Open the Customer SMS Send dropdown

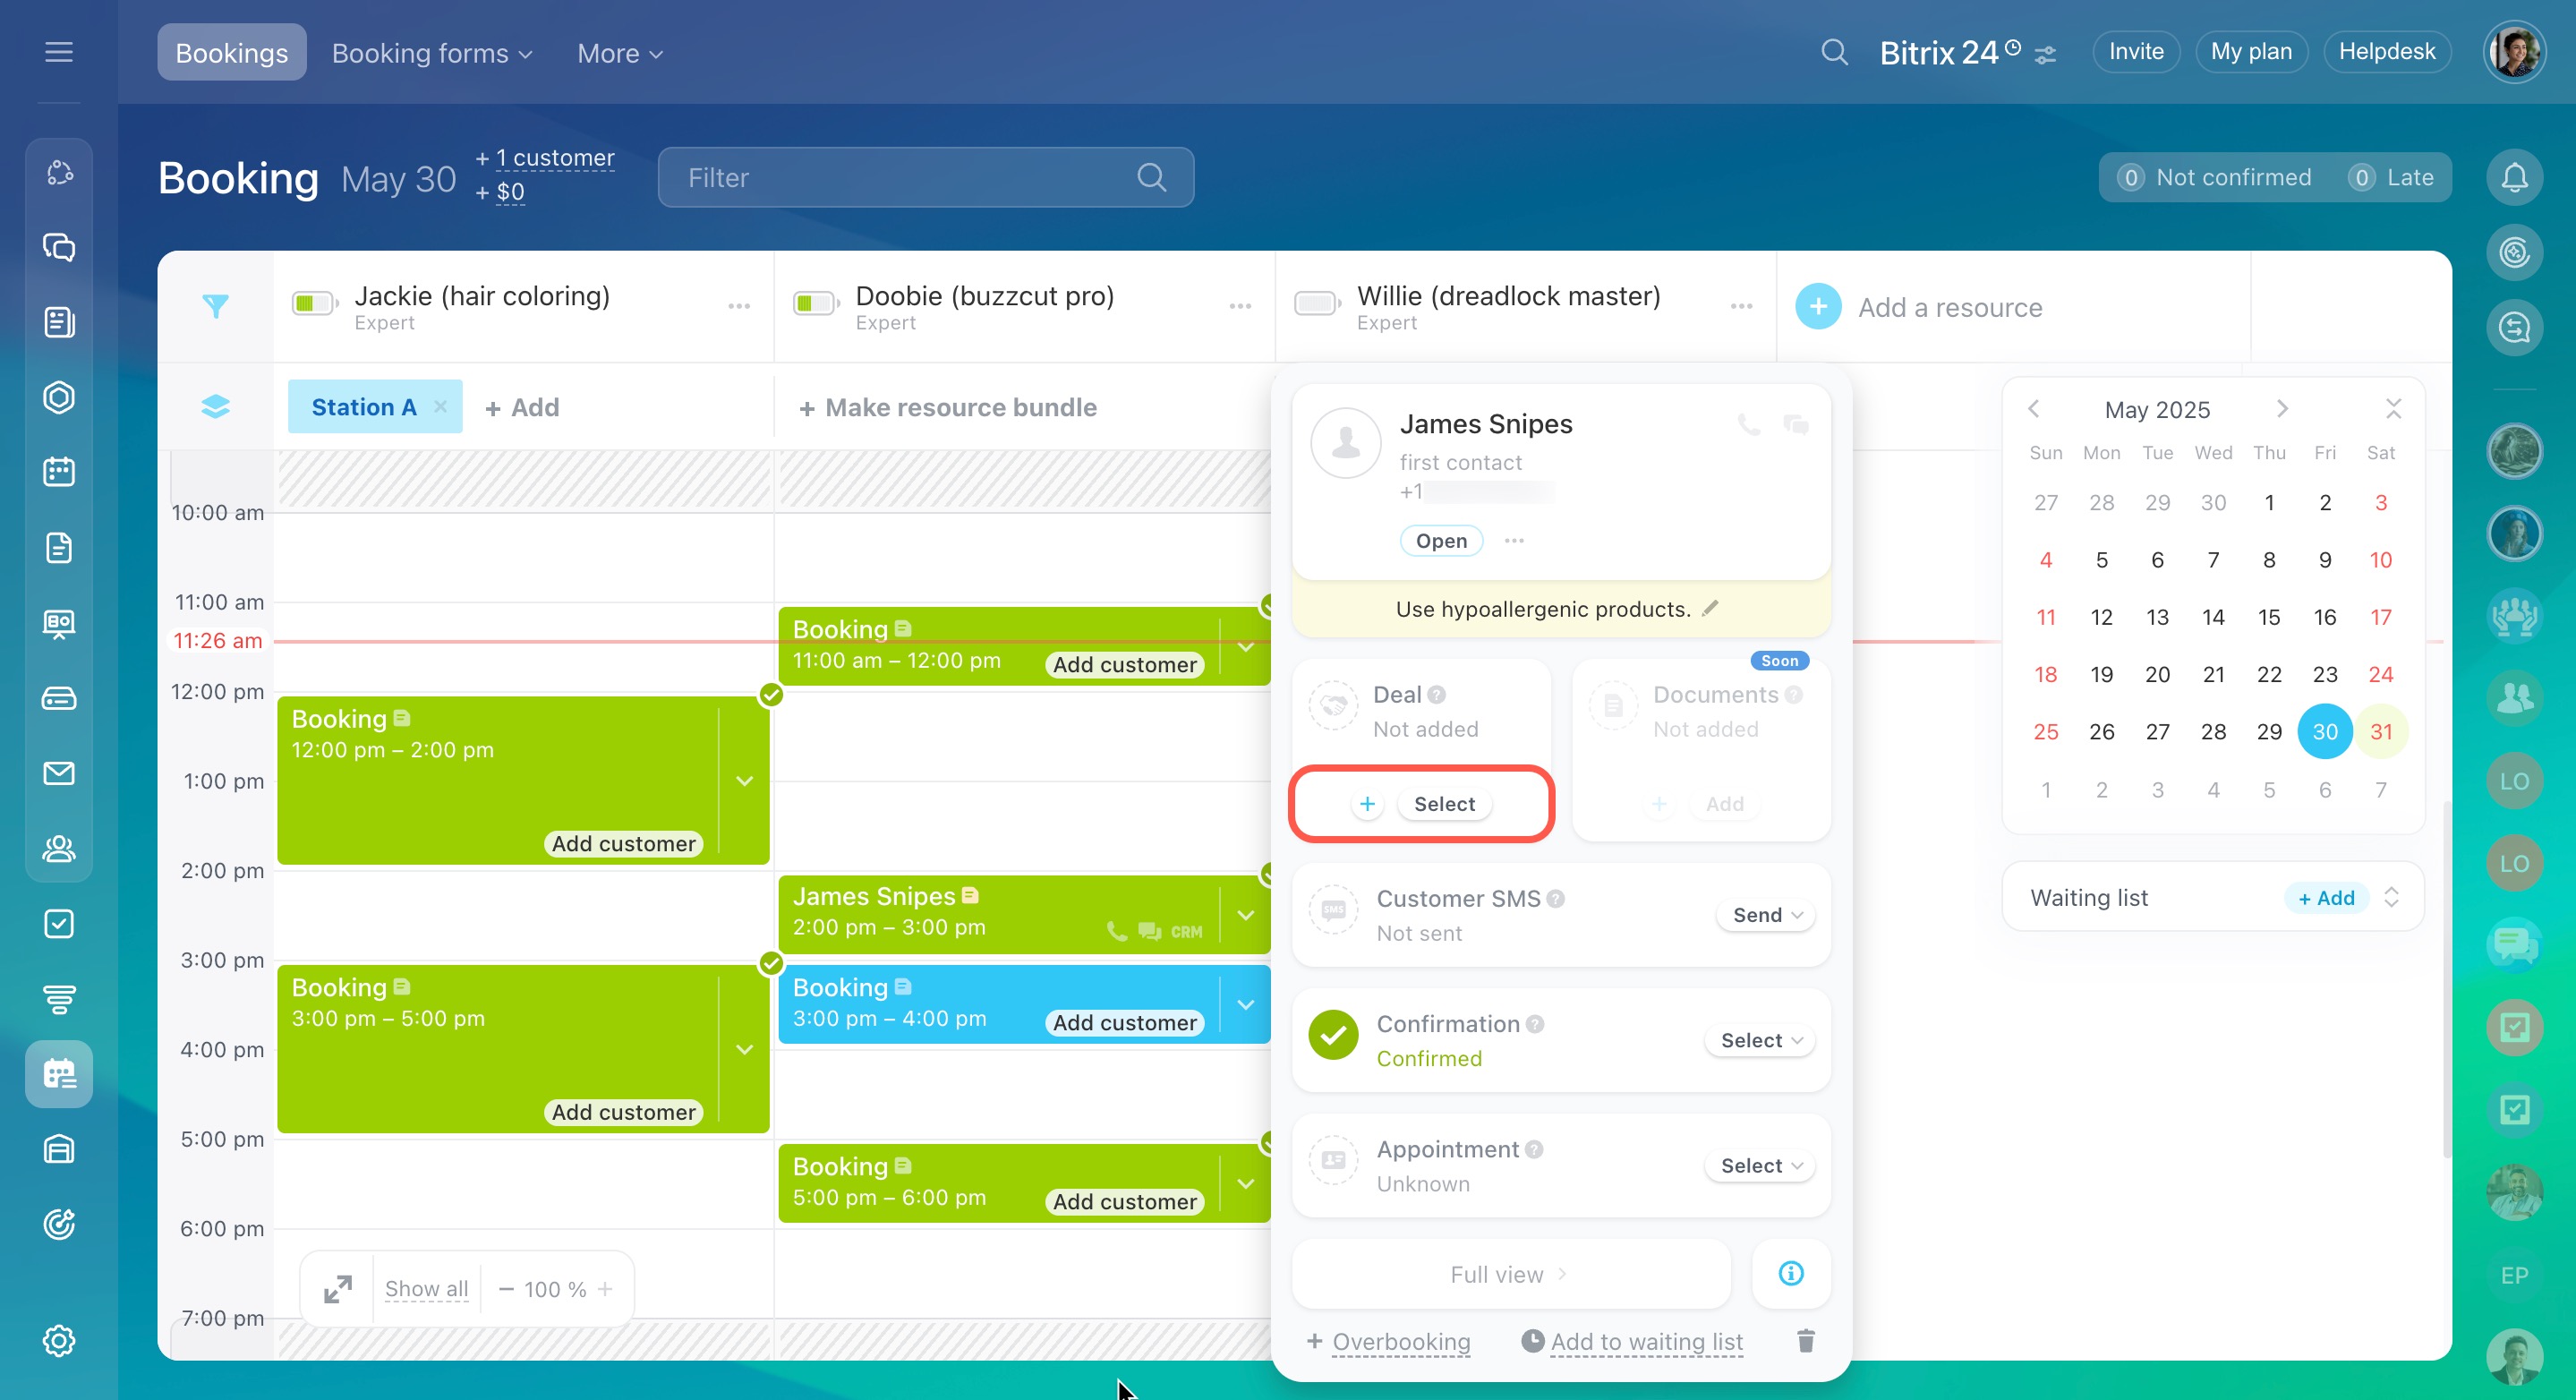pyautogui.click(x=1766, y=915)
